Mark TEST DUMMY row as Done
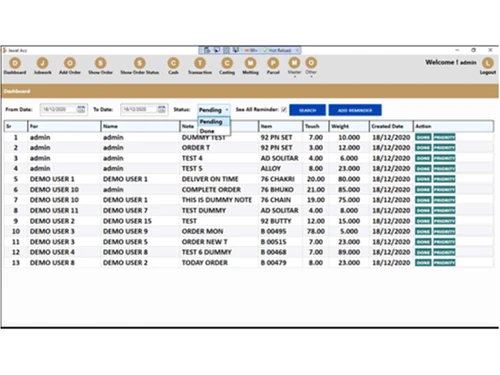 [423, 210]
